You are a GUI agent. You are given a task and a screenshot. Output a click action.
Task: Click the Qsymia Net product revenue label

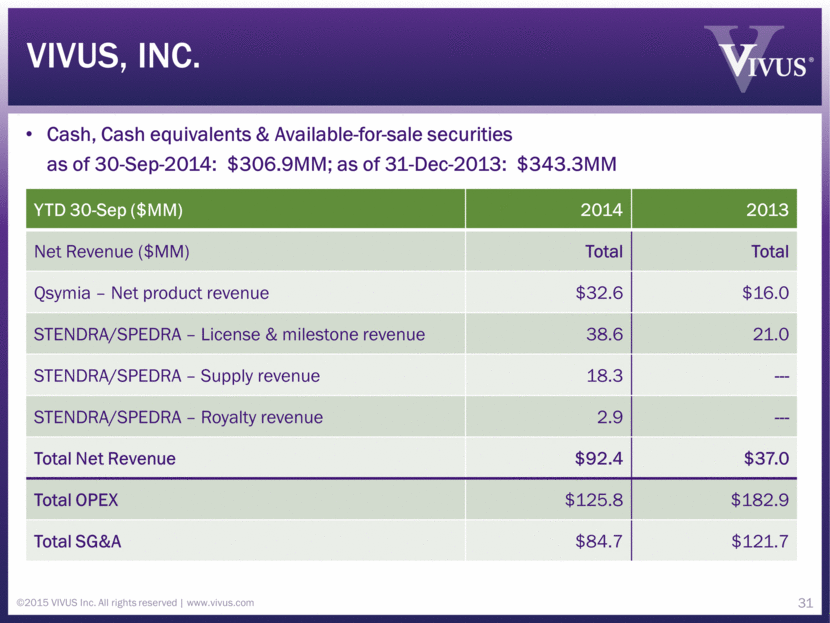tap(151, 293)
